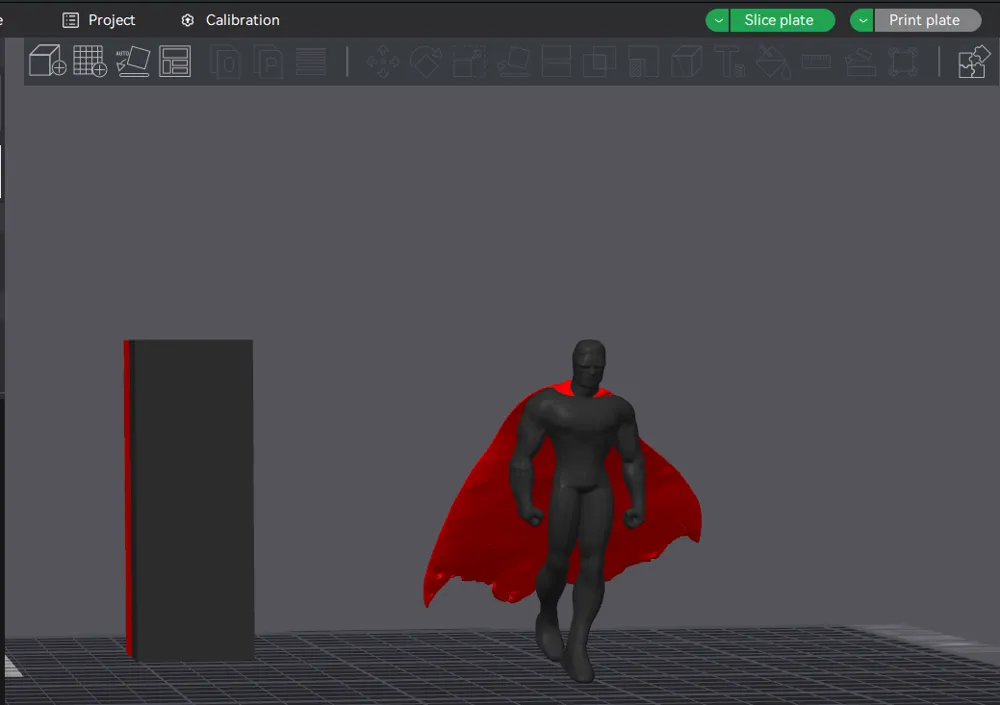
Task: Click the Split to objects icon
Action: 226,61
